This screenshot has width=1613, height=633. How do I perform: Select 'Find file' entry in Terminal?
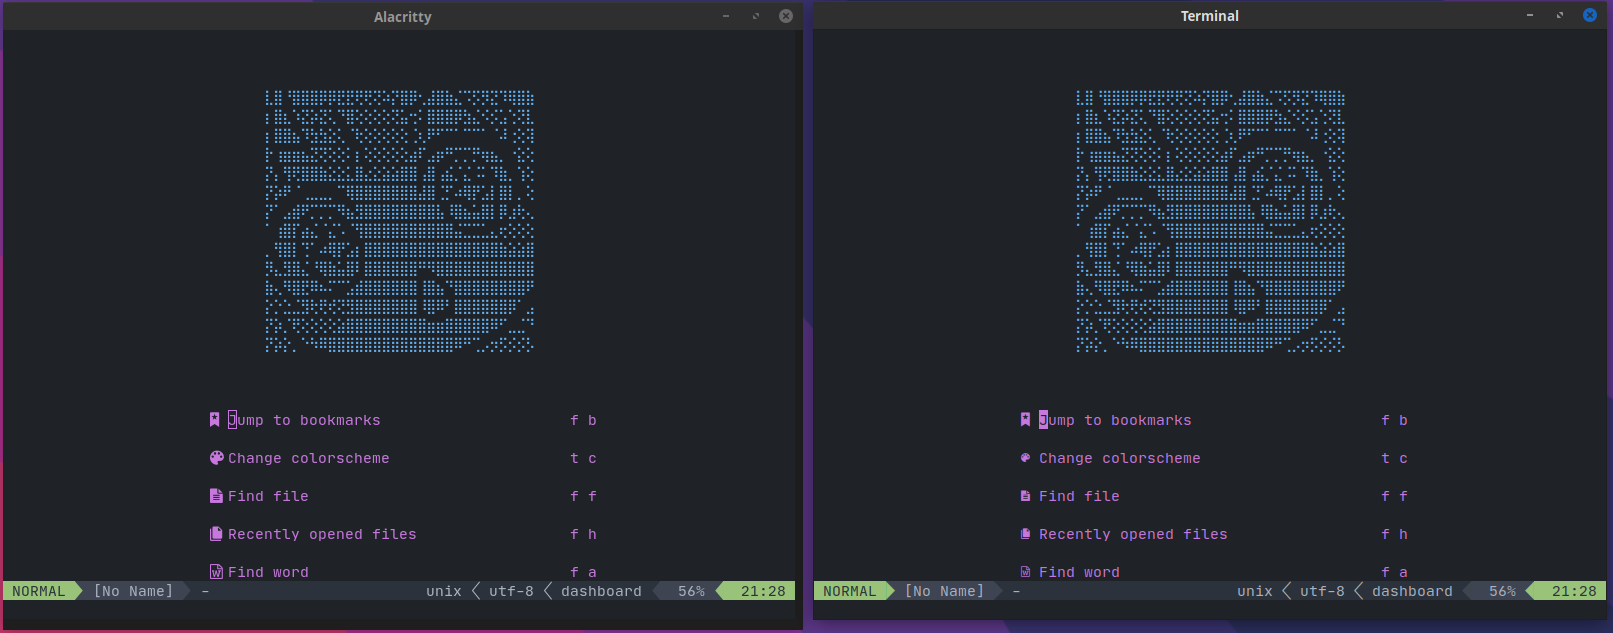[1079, 496]
